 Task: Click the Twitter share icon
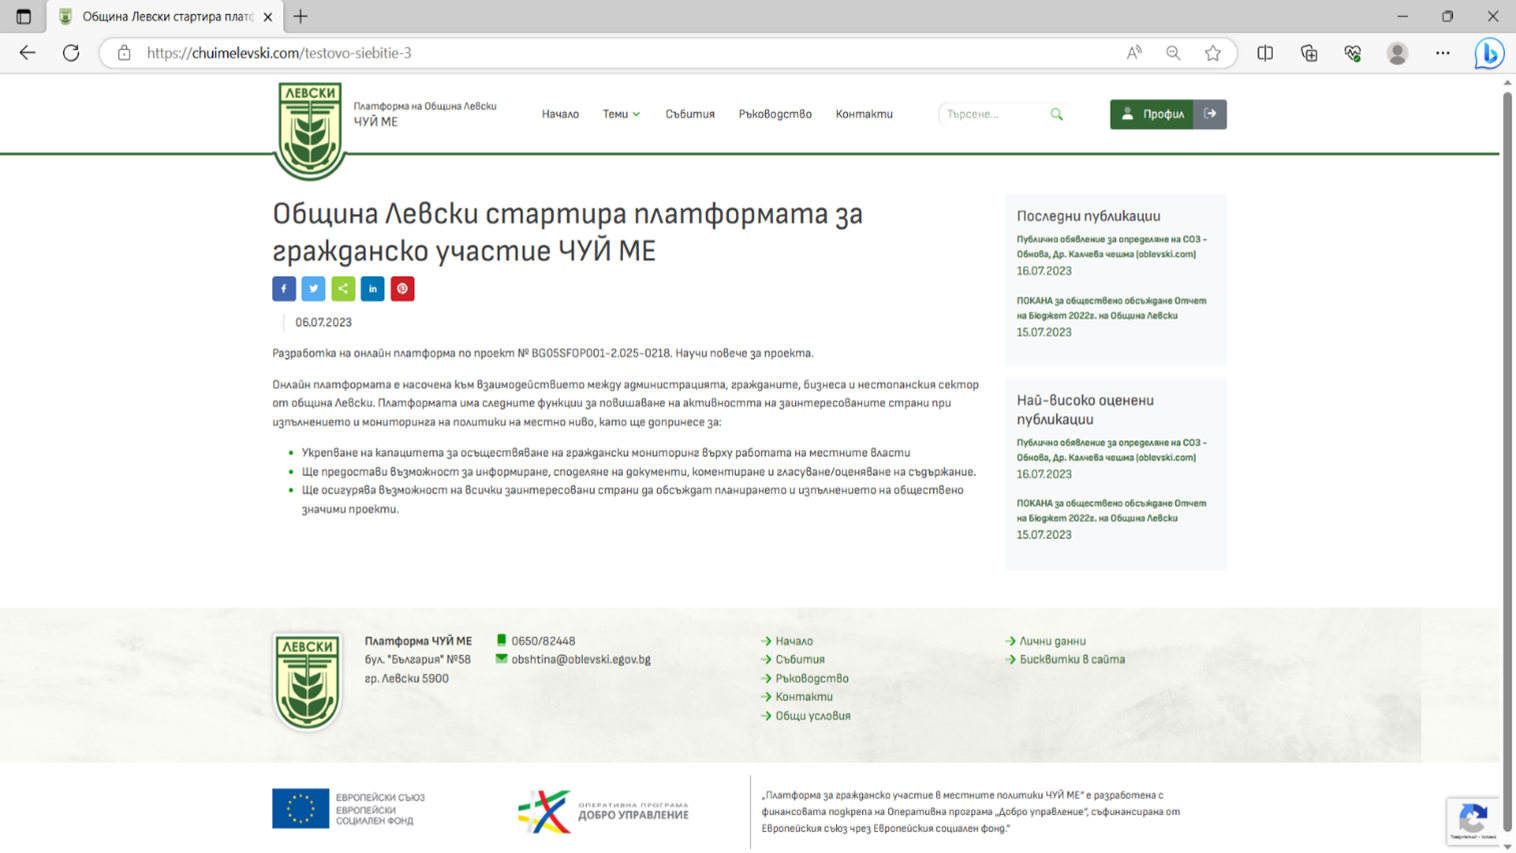pyautogui.click(x=313, y=289)
